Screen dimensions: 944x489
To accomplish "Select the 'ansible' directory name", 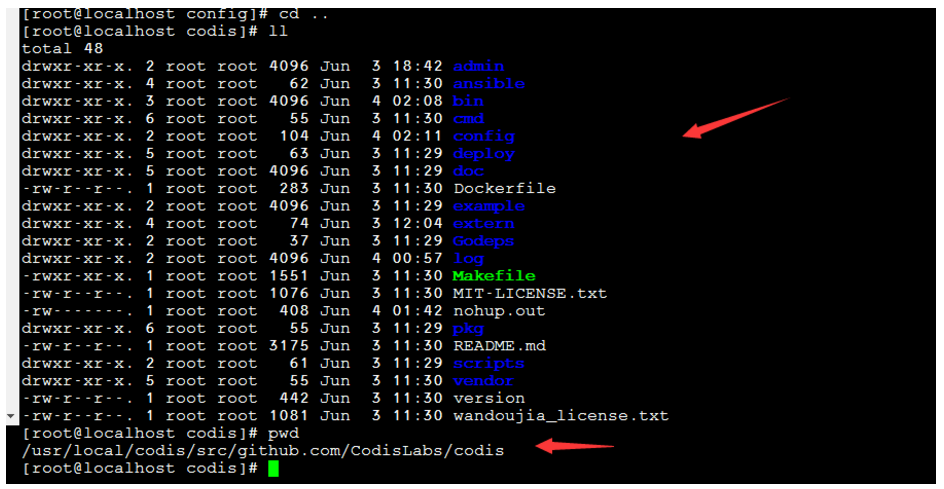I will (489, 84).
